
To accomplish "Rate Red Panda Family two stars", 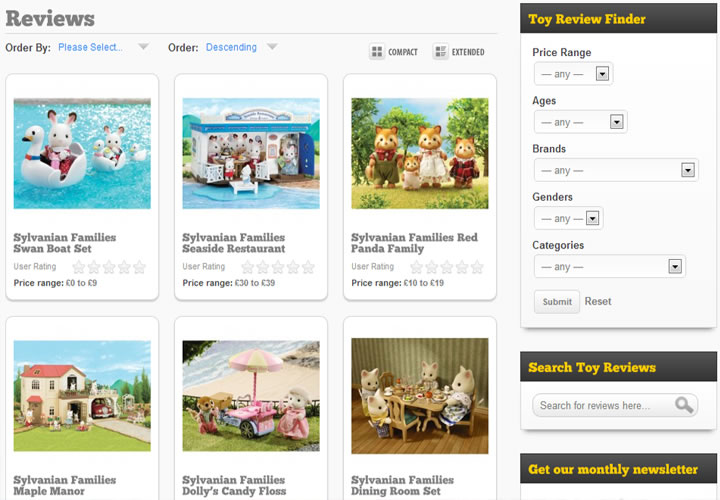I will [432, 267].
